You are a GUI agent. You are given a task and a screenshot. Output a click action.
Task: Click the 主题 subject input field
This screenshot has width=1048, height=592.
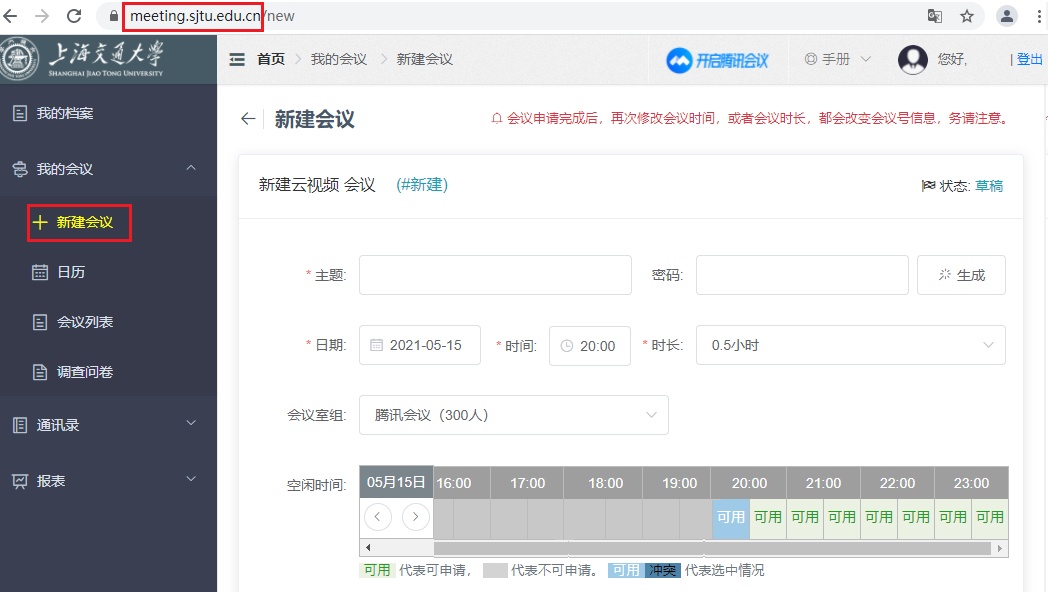495,275
